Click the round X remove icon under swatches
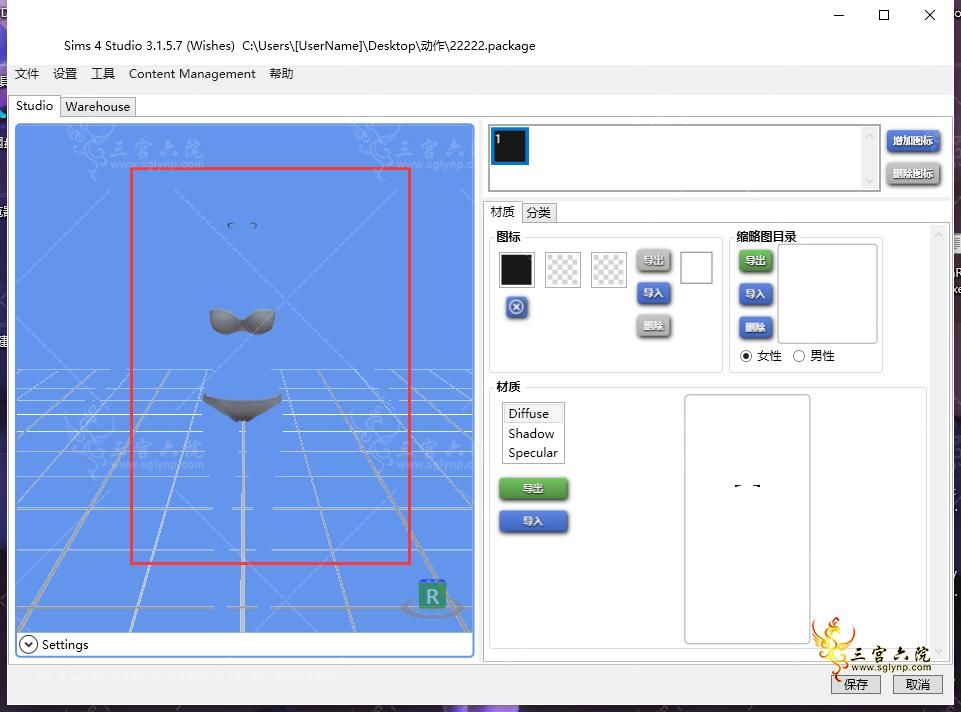 517,306
